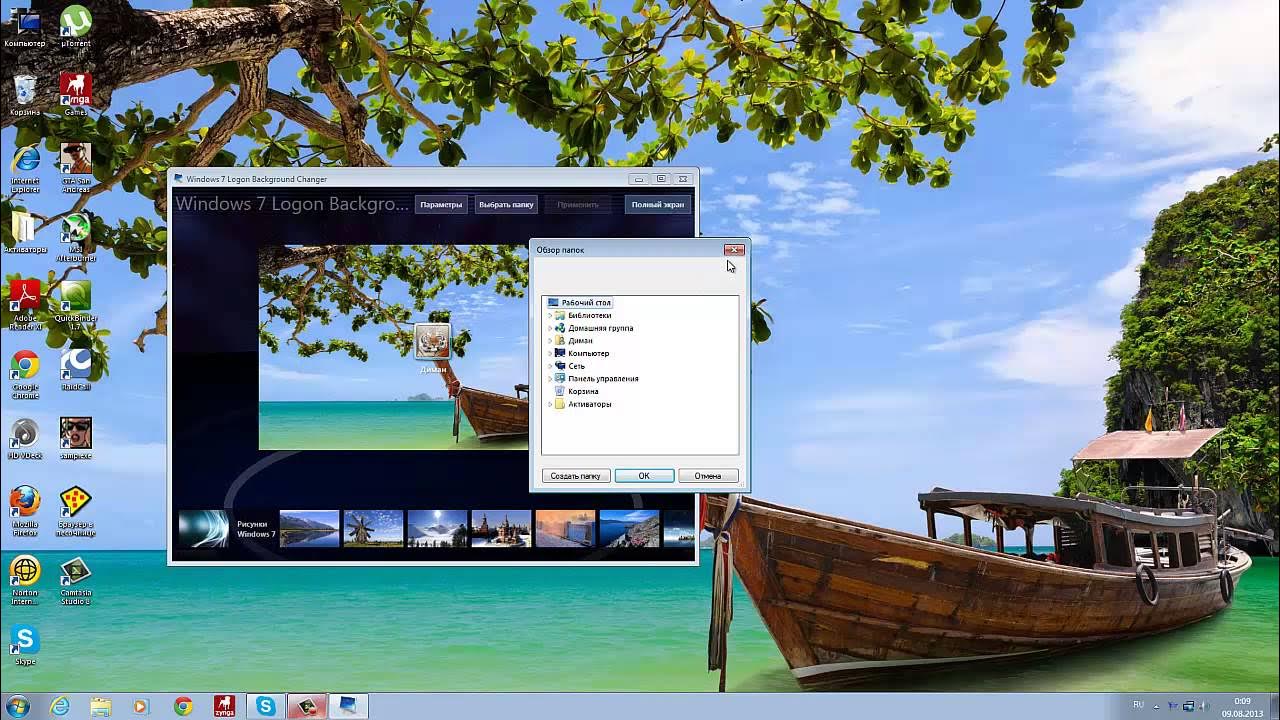
Task: Open the Zynga Games desktop shortcut
Action: [x=76, y=94]
